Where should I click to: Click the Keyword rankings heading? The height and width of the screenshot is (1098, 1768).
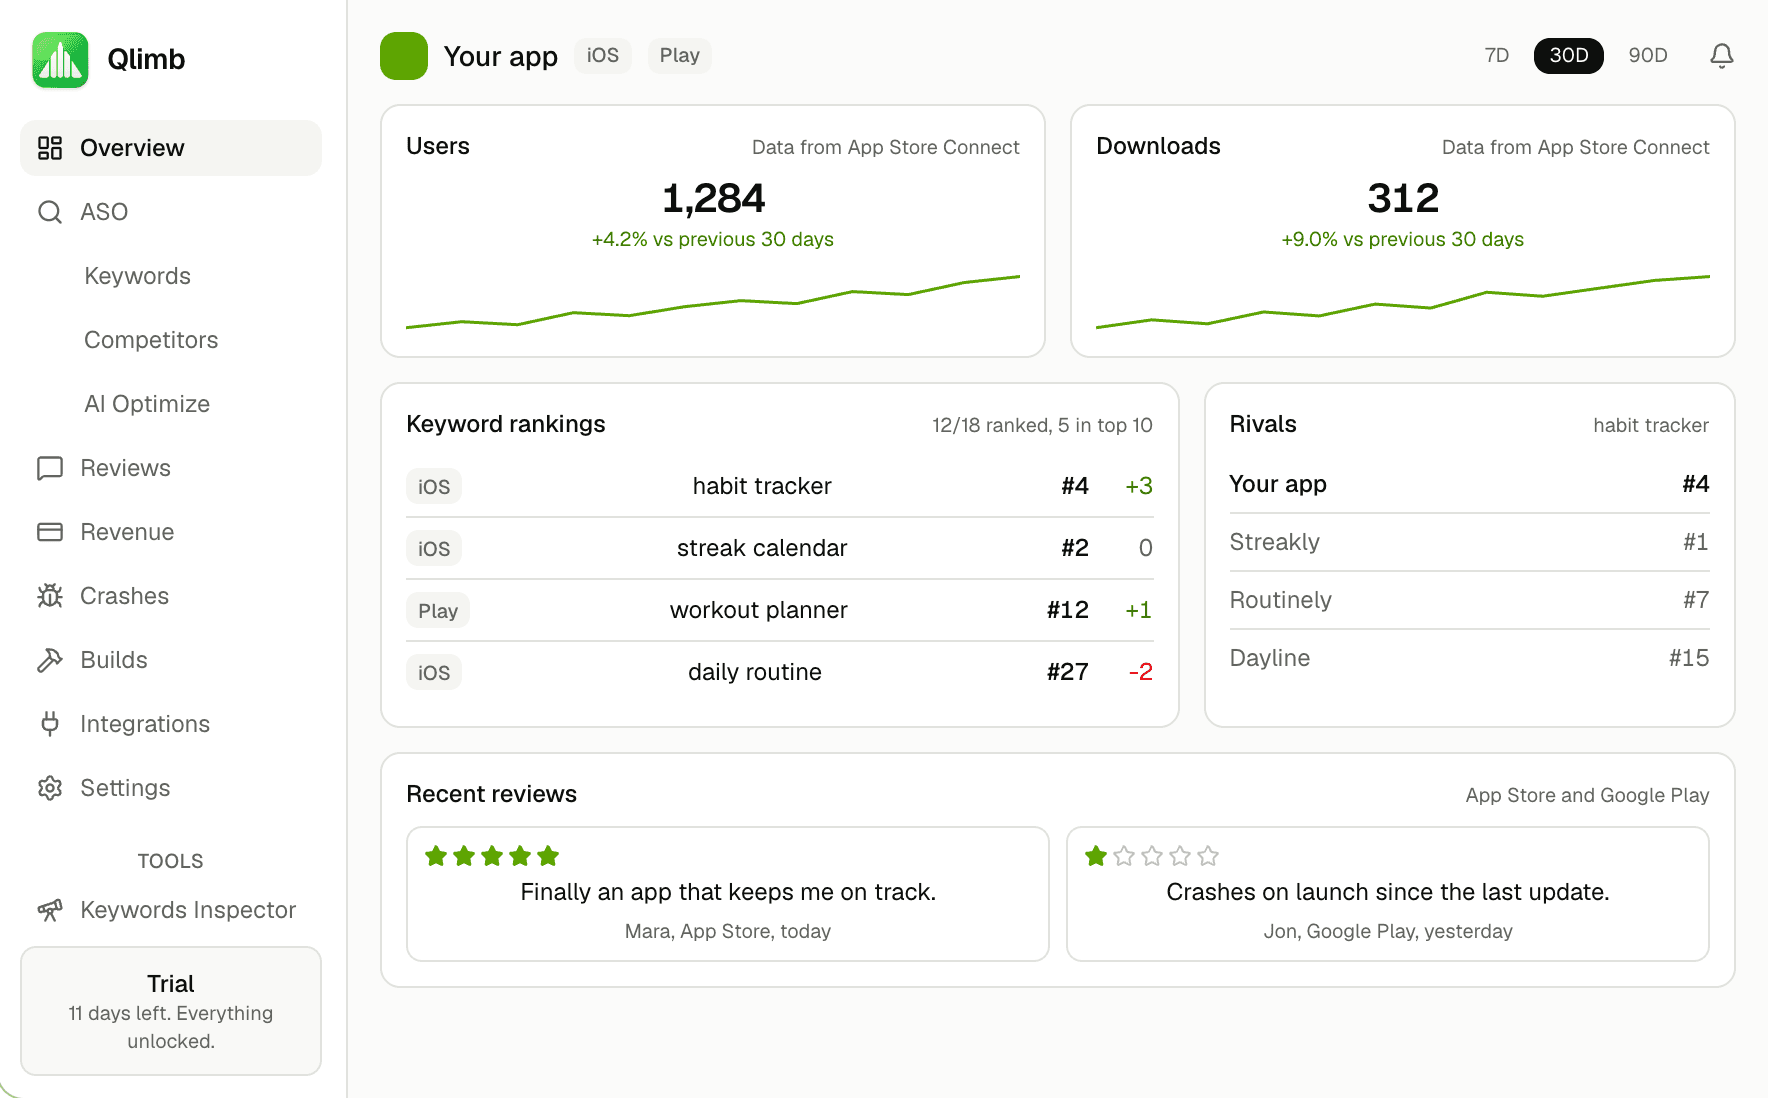click(x=506, y=424)
